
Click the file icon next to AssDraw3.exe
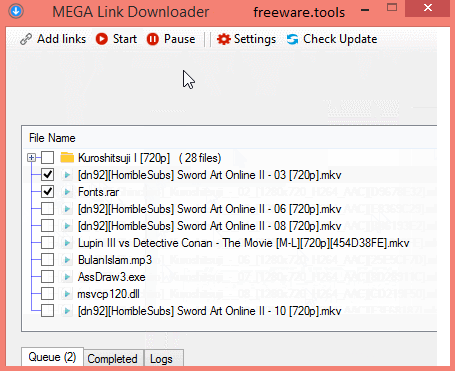(x=67, y=277)
